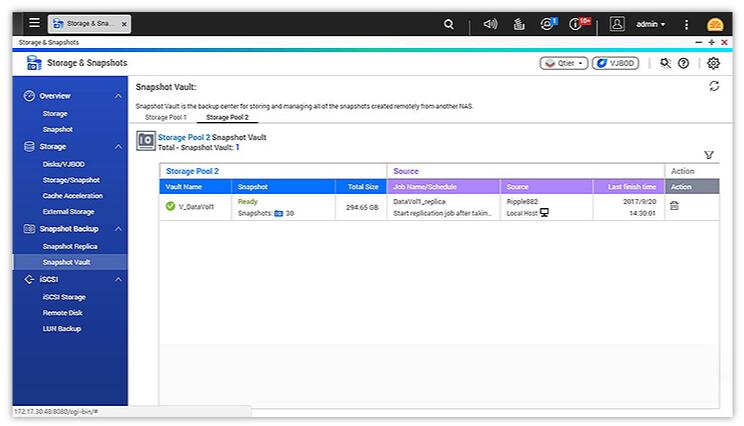The image size is (744, 426).
Task: Open the admin account dropdown
Action: click(651, 24)
